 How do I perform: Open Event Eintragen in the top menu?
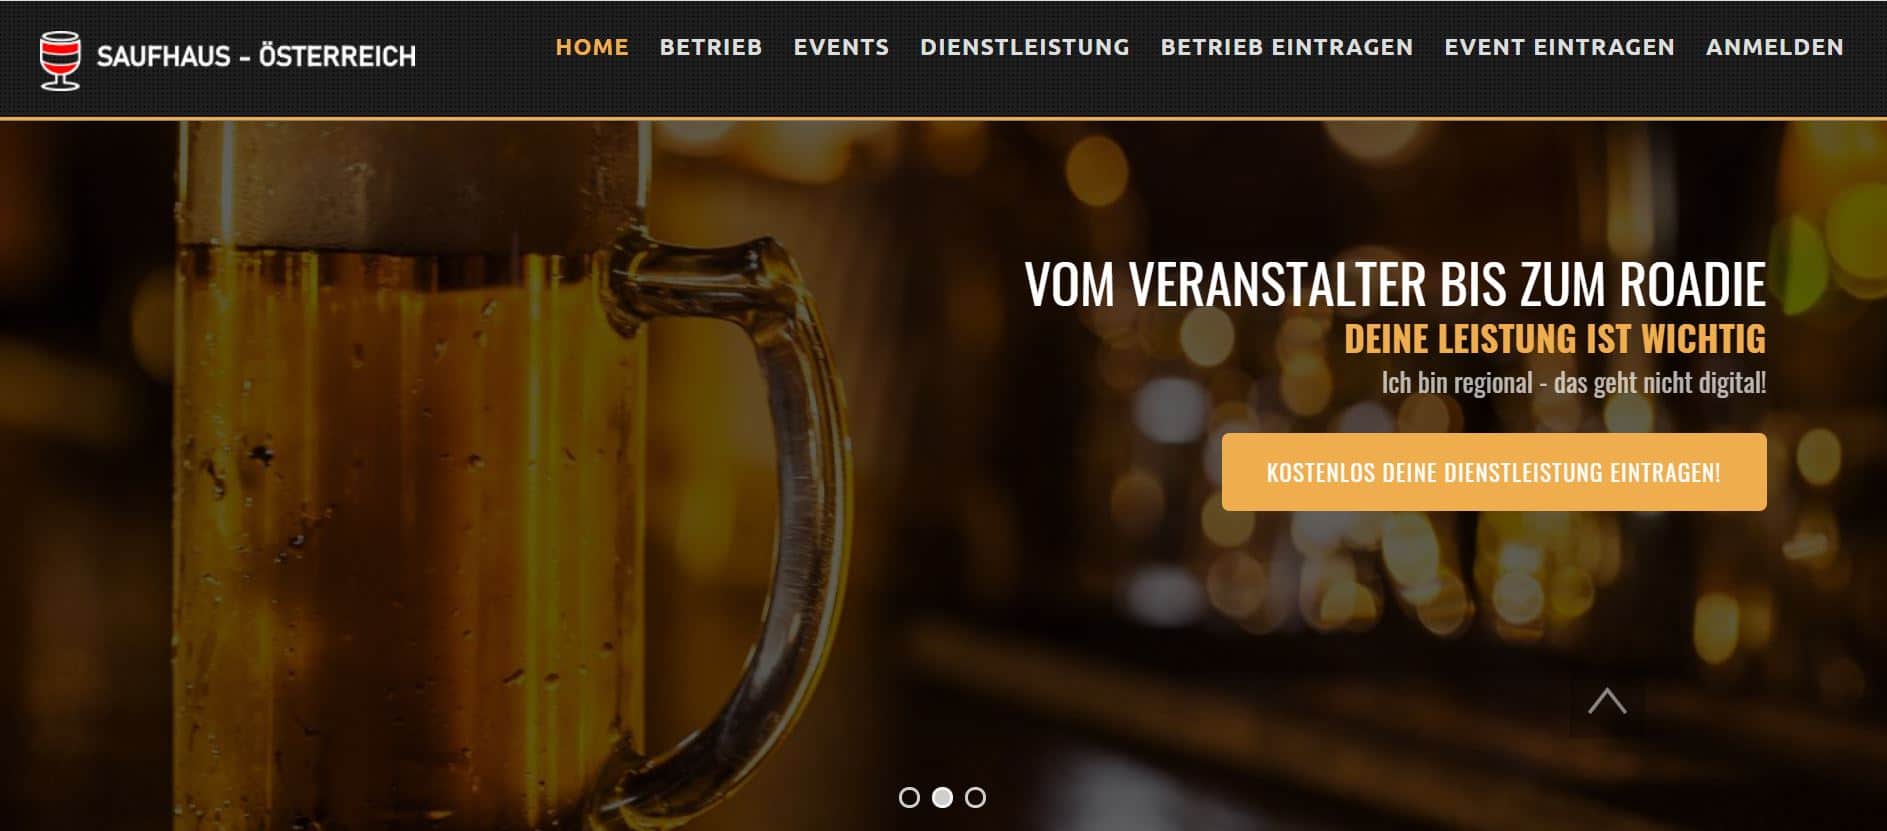pos(1560,47)
